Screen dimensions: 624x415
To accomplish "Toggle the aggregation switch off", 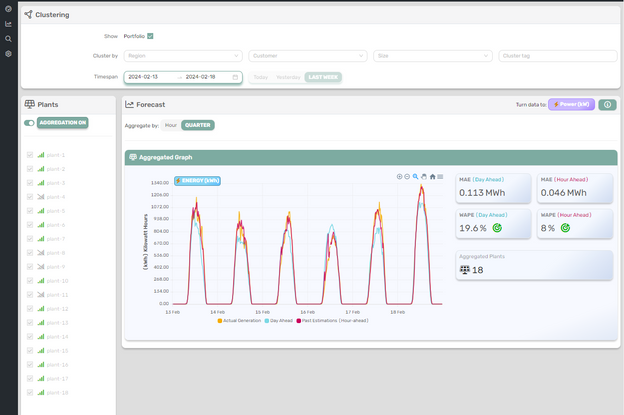I will [29, 123].
